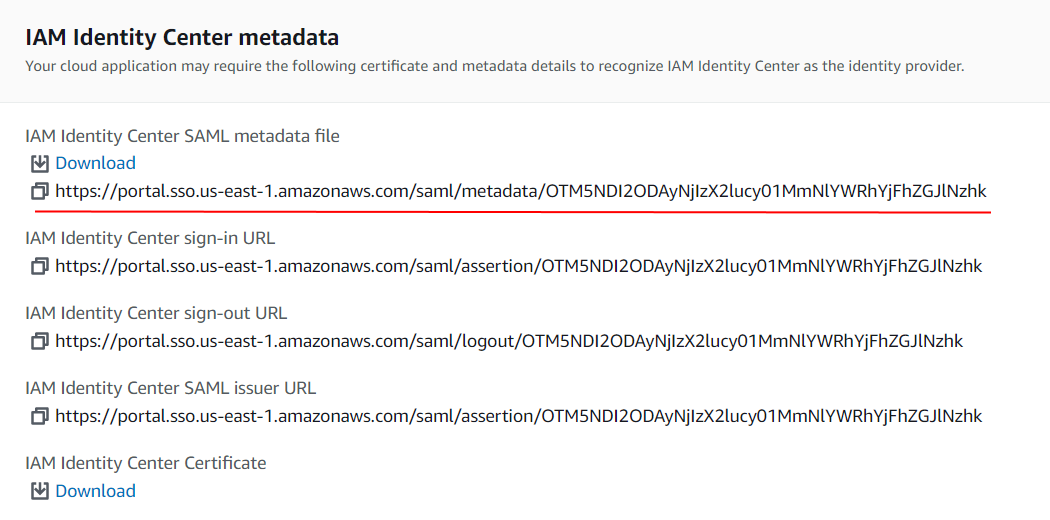Click the description text below the heading
1050x520 pixels.
495,67
